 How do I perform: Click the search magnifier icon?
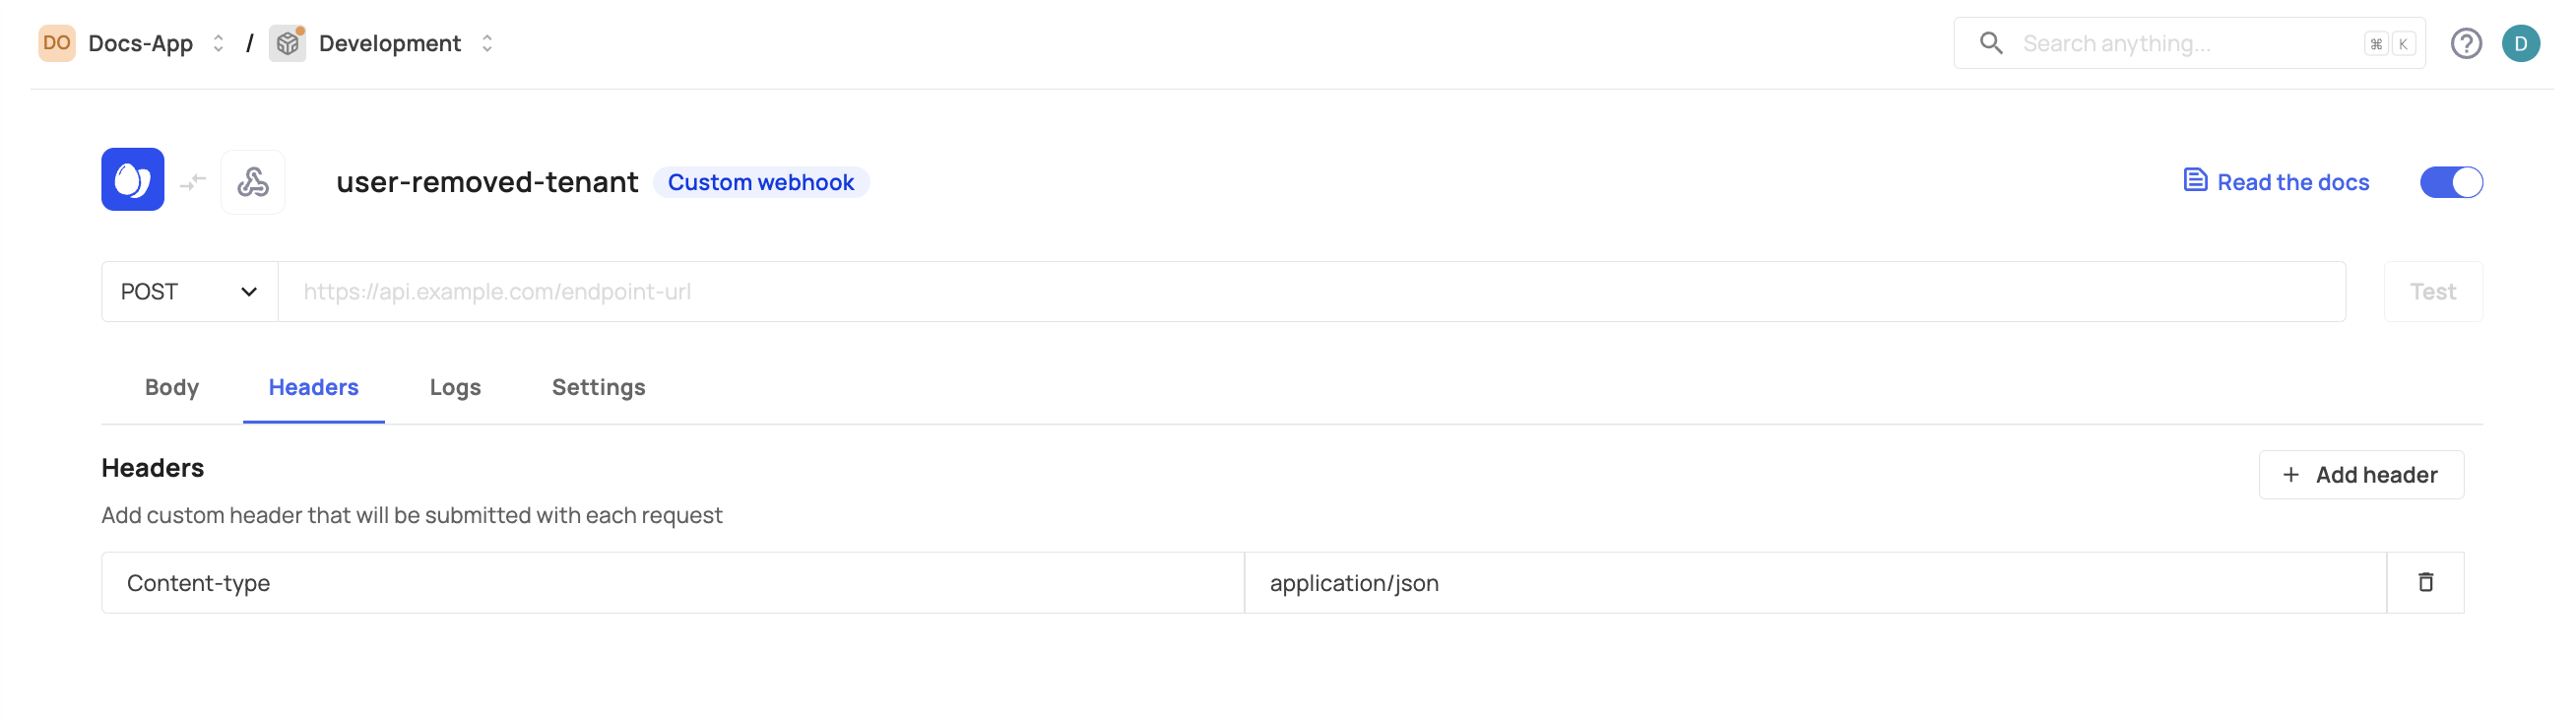[x=1990, y=44]
